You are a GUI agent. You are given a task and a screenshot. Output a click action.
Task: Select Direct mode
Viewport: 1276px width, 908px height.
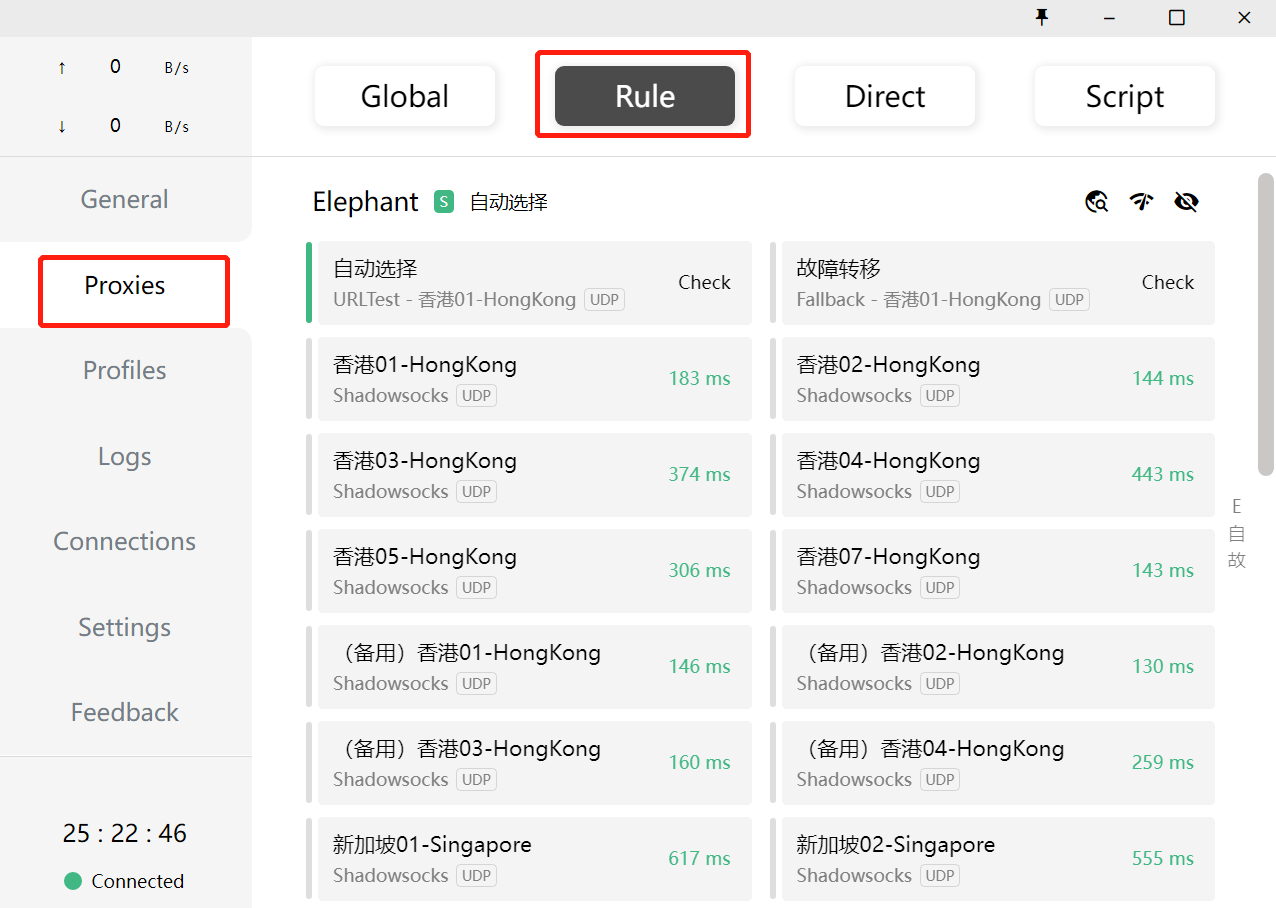[885, 96]
